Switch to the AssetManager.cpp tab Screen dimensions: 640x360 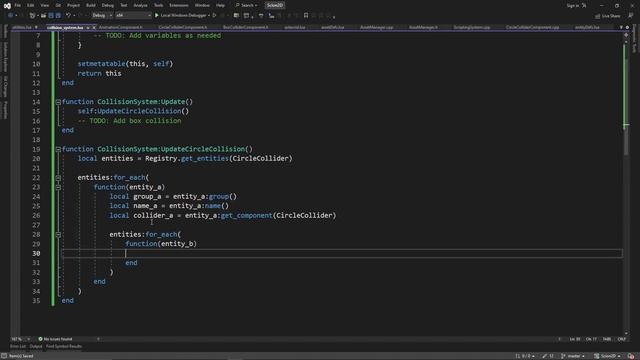click(377, 27)
